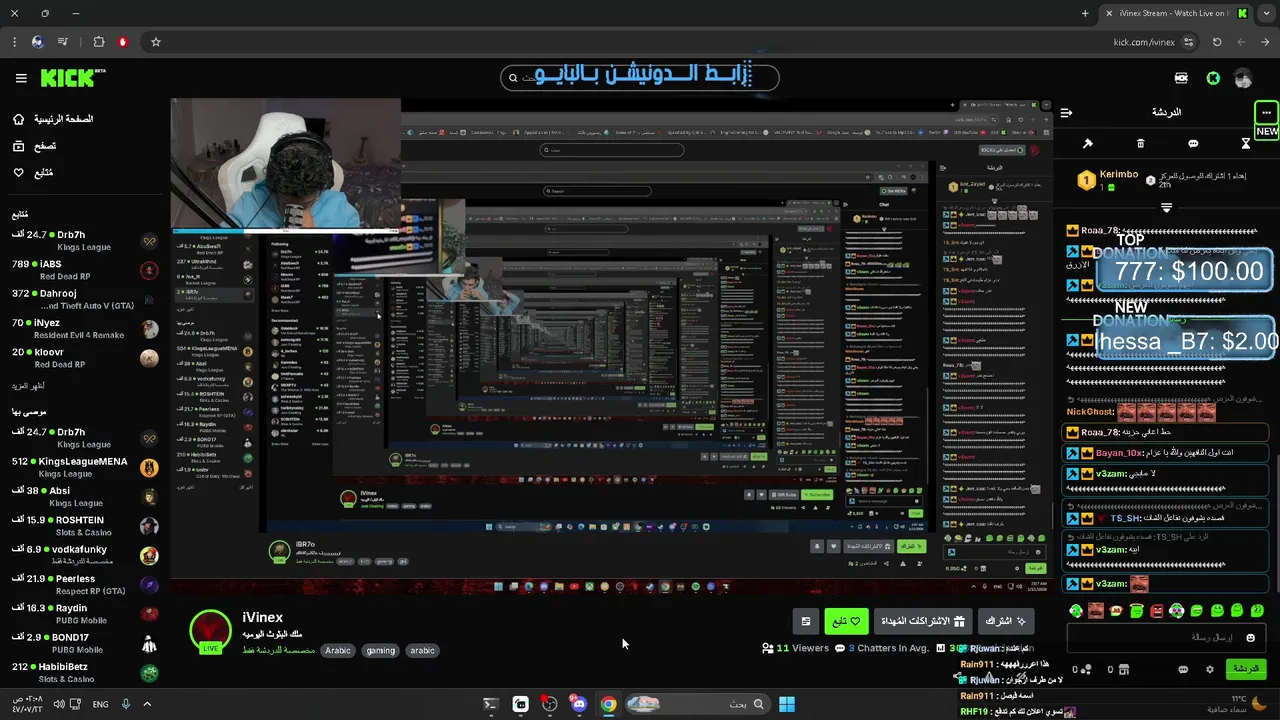The width and height of the screenshot is (1280, 720).
Task: Click the Arabic tag with capital A
Action: (338, 650)
